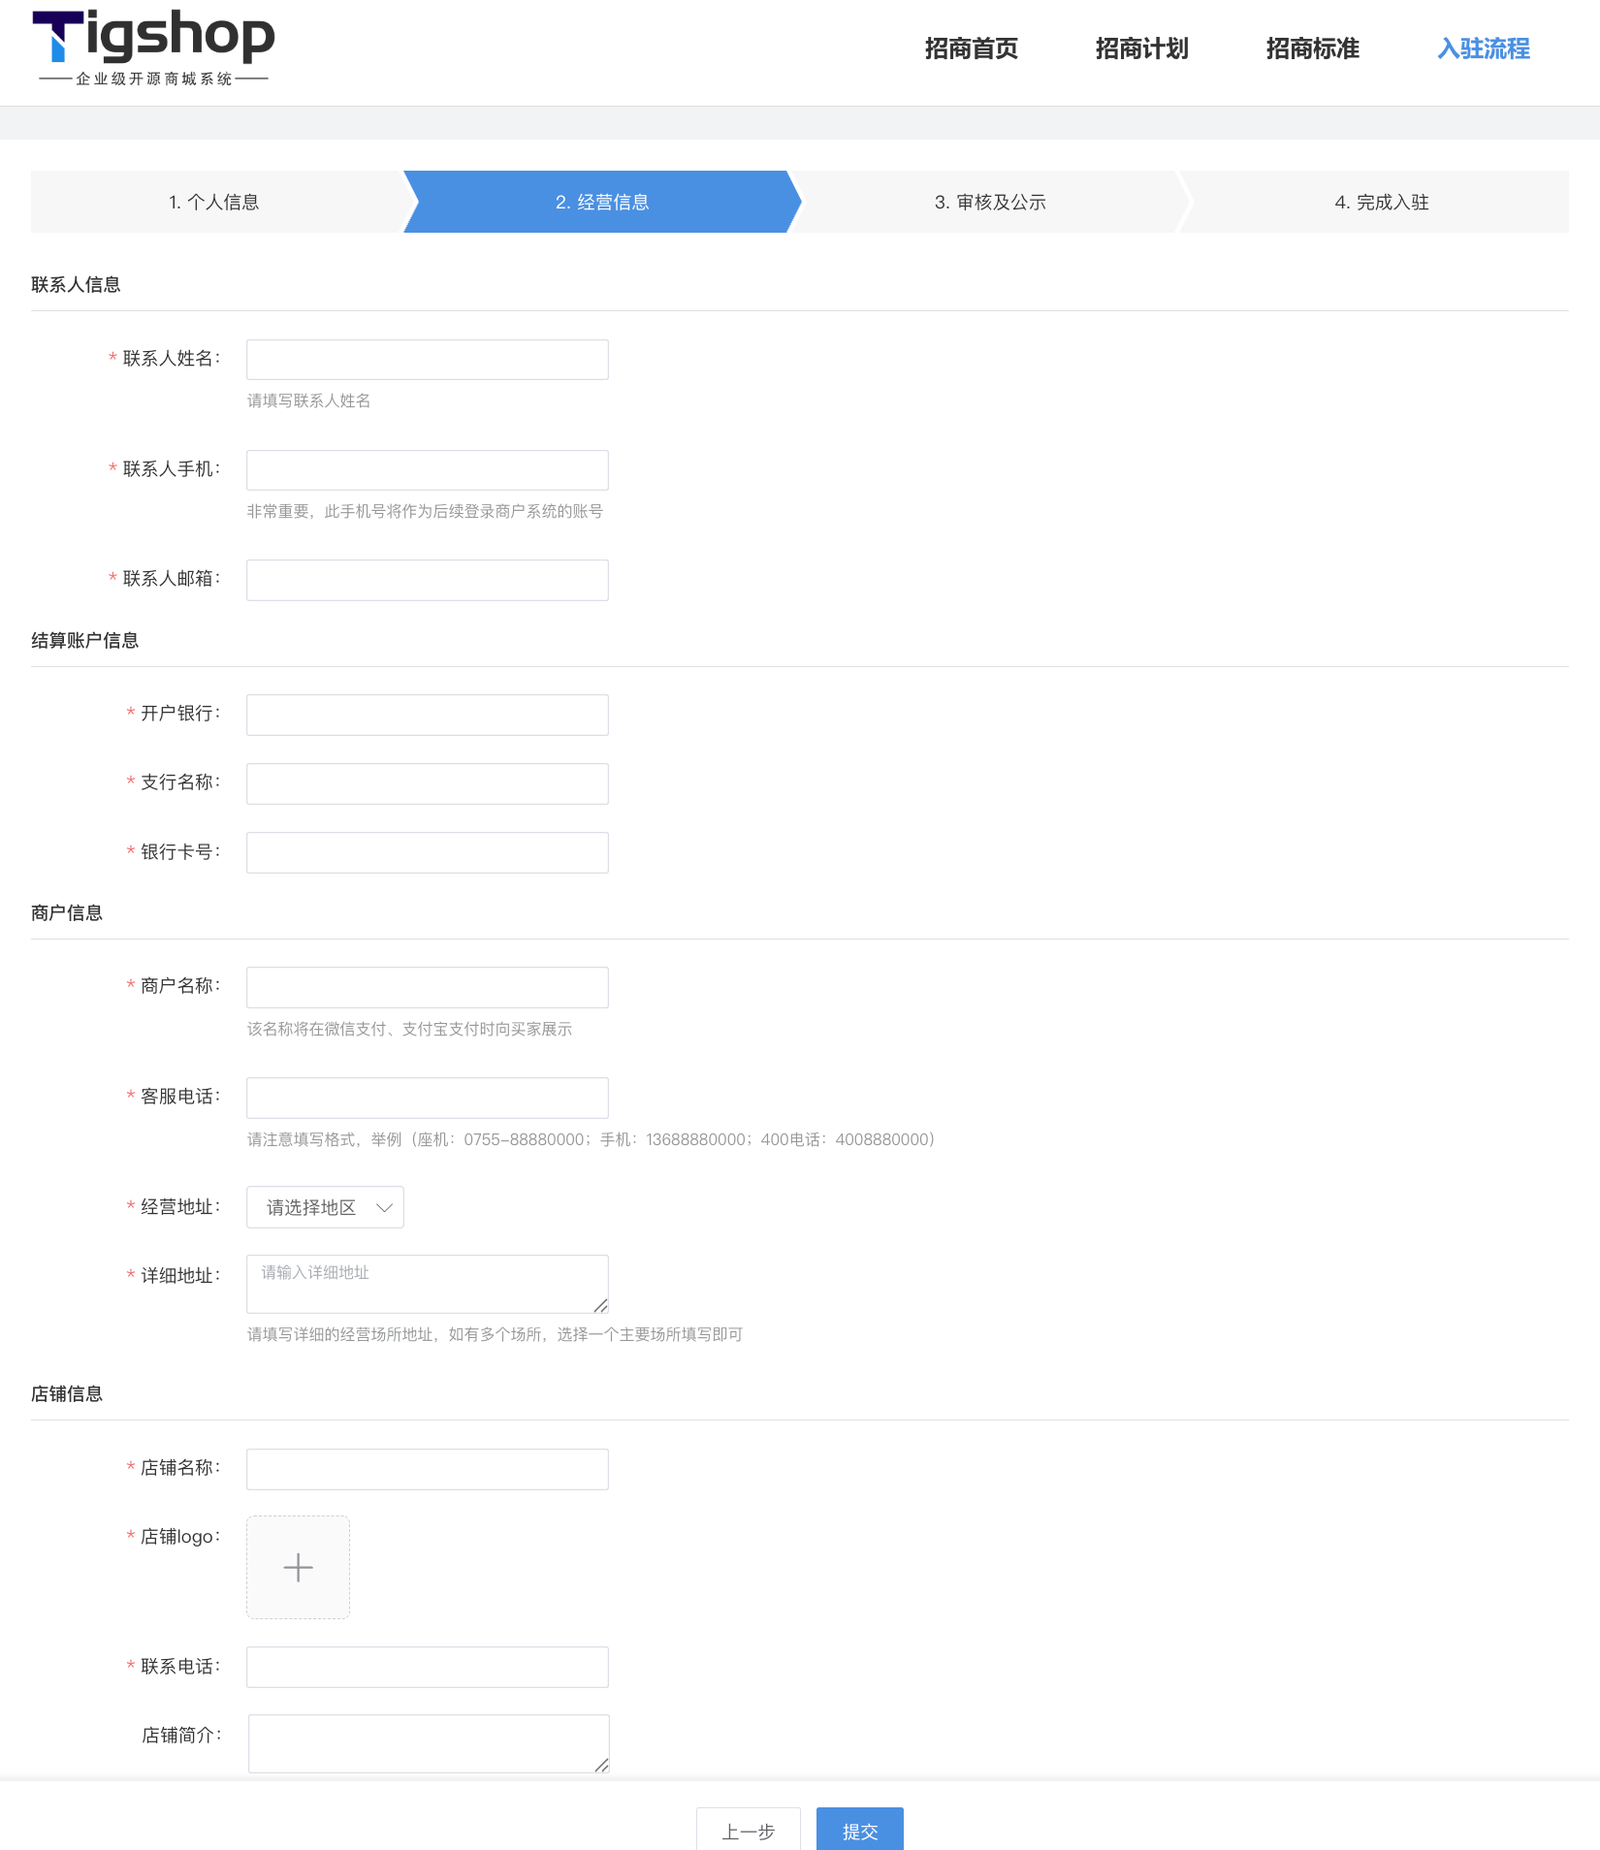The width and height of the screenshot is (1600, 1850).
Task: Go to 招商计划 navigation item
Action: [1141, 49]
